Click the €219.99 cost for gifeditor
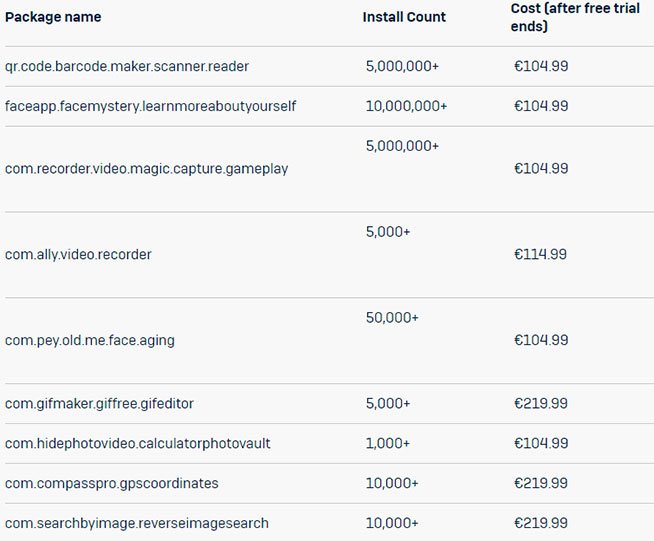 pos(541,404)
